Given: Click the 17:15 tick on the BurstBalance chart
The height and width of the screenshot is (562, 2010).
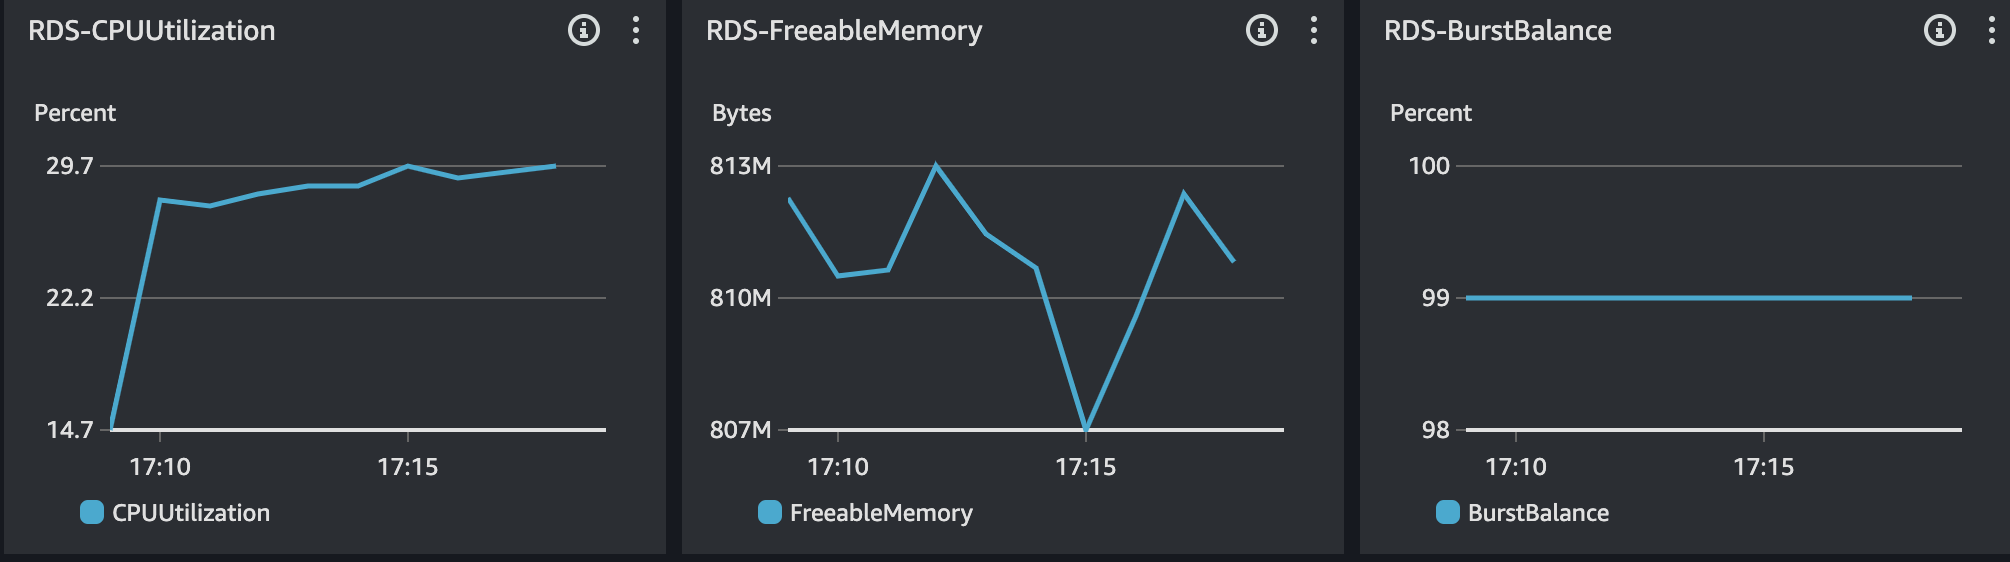Looking at the screenshot, I should click(x=1764, y=466).
